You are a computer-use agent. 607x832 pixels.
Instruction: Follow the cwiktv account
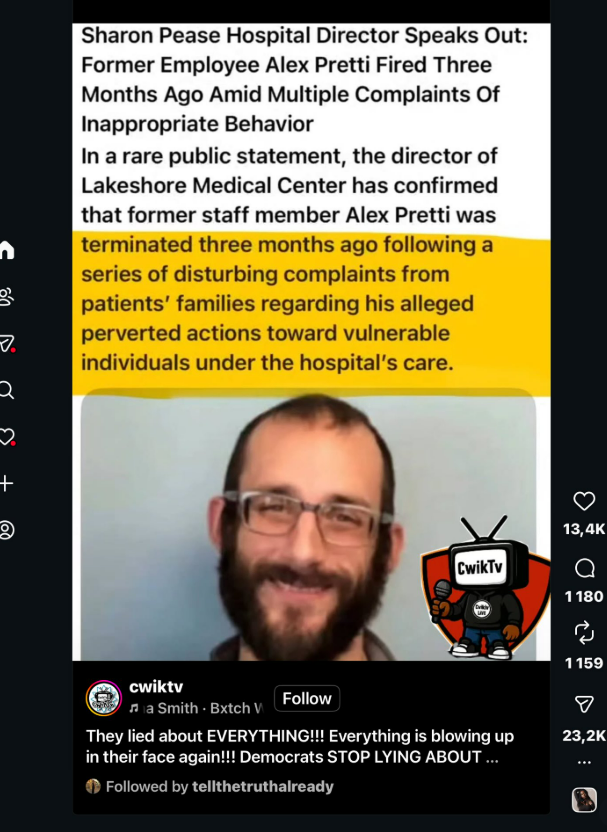click(307, 698)
